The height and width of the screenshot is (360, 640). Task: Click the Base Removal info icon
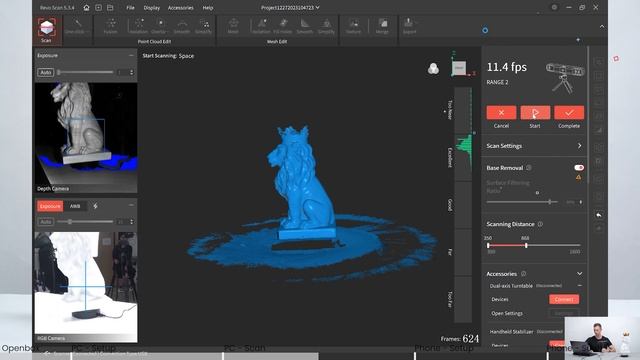(x=529, y=168)
